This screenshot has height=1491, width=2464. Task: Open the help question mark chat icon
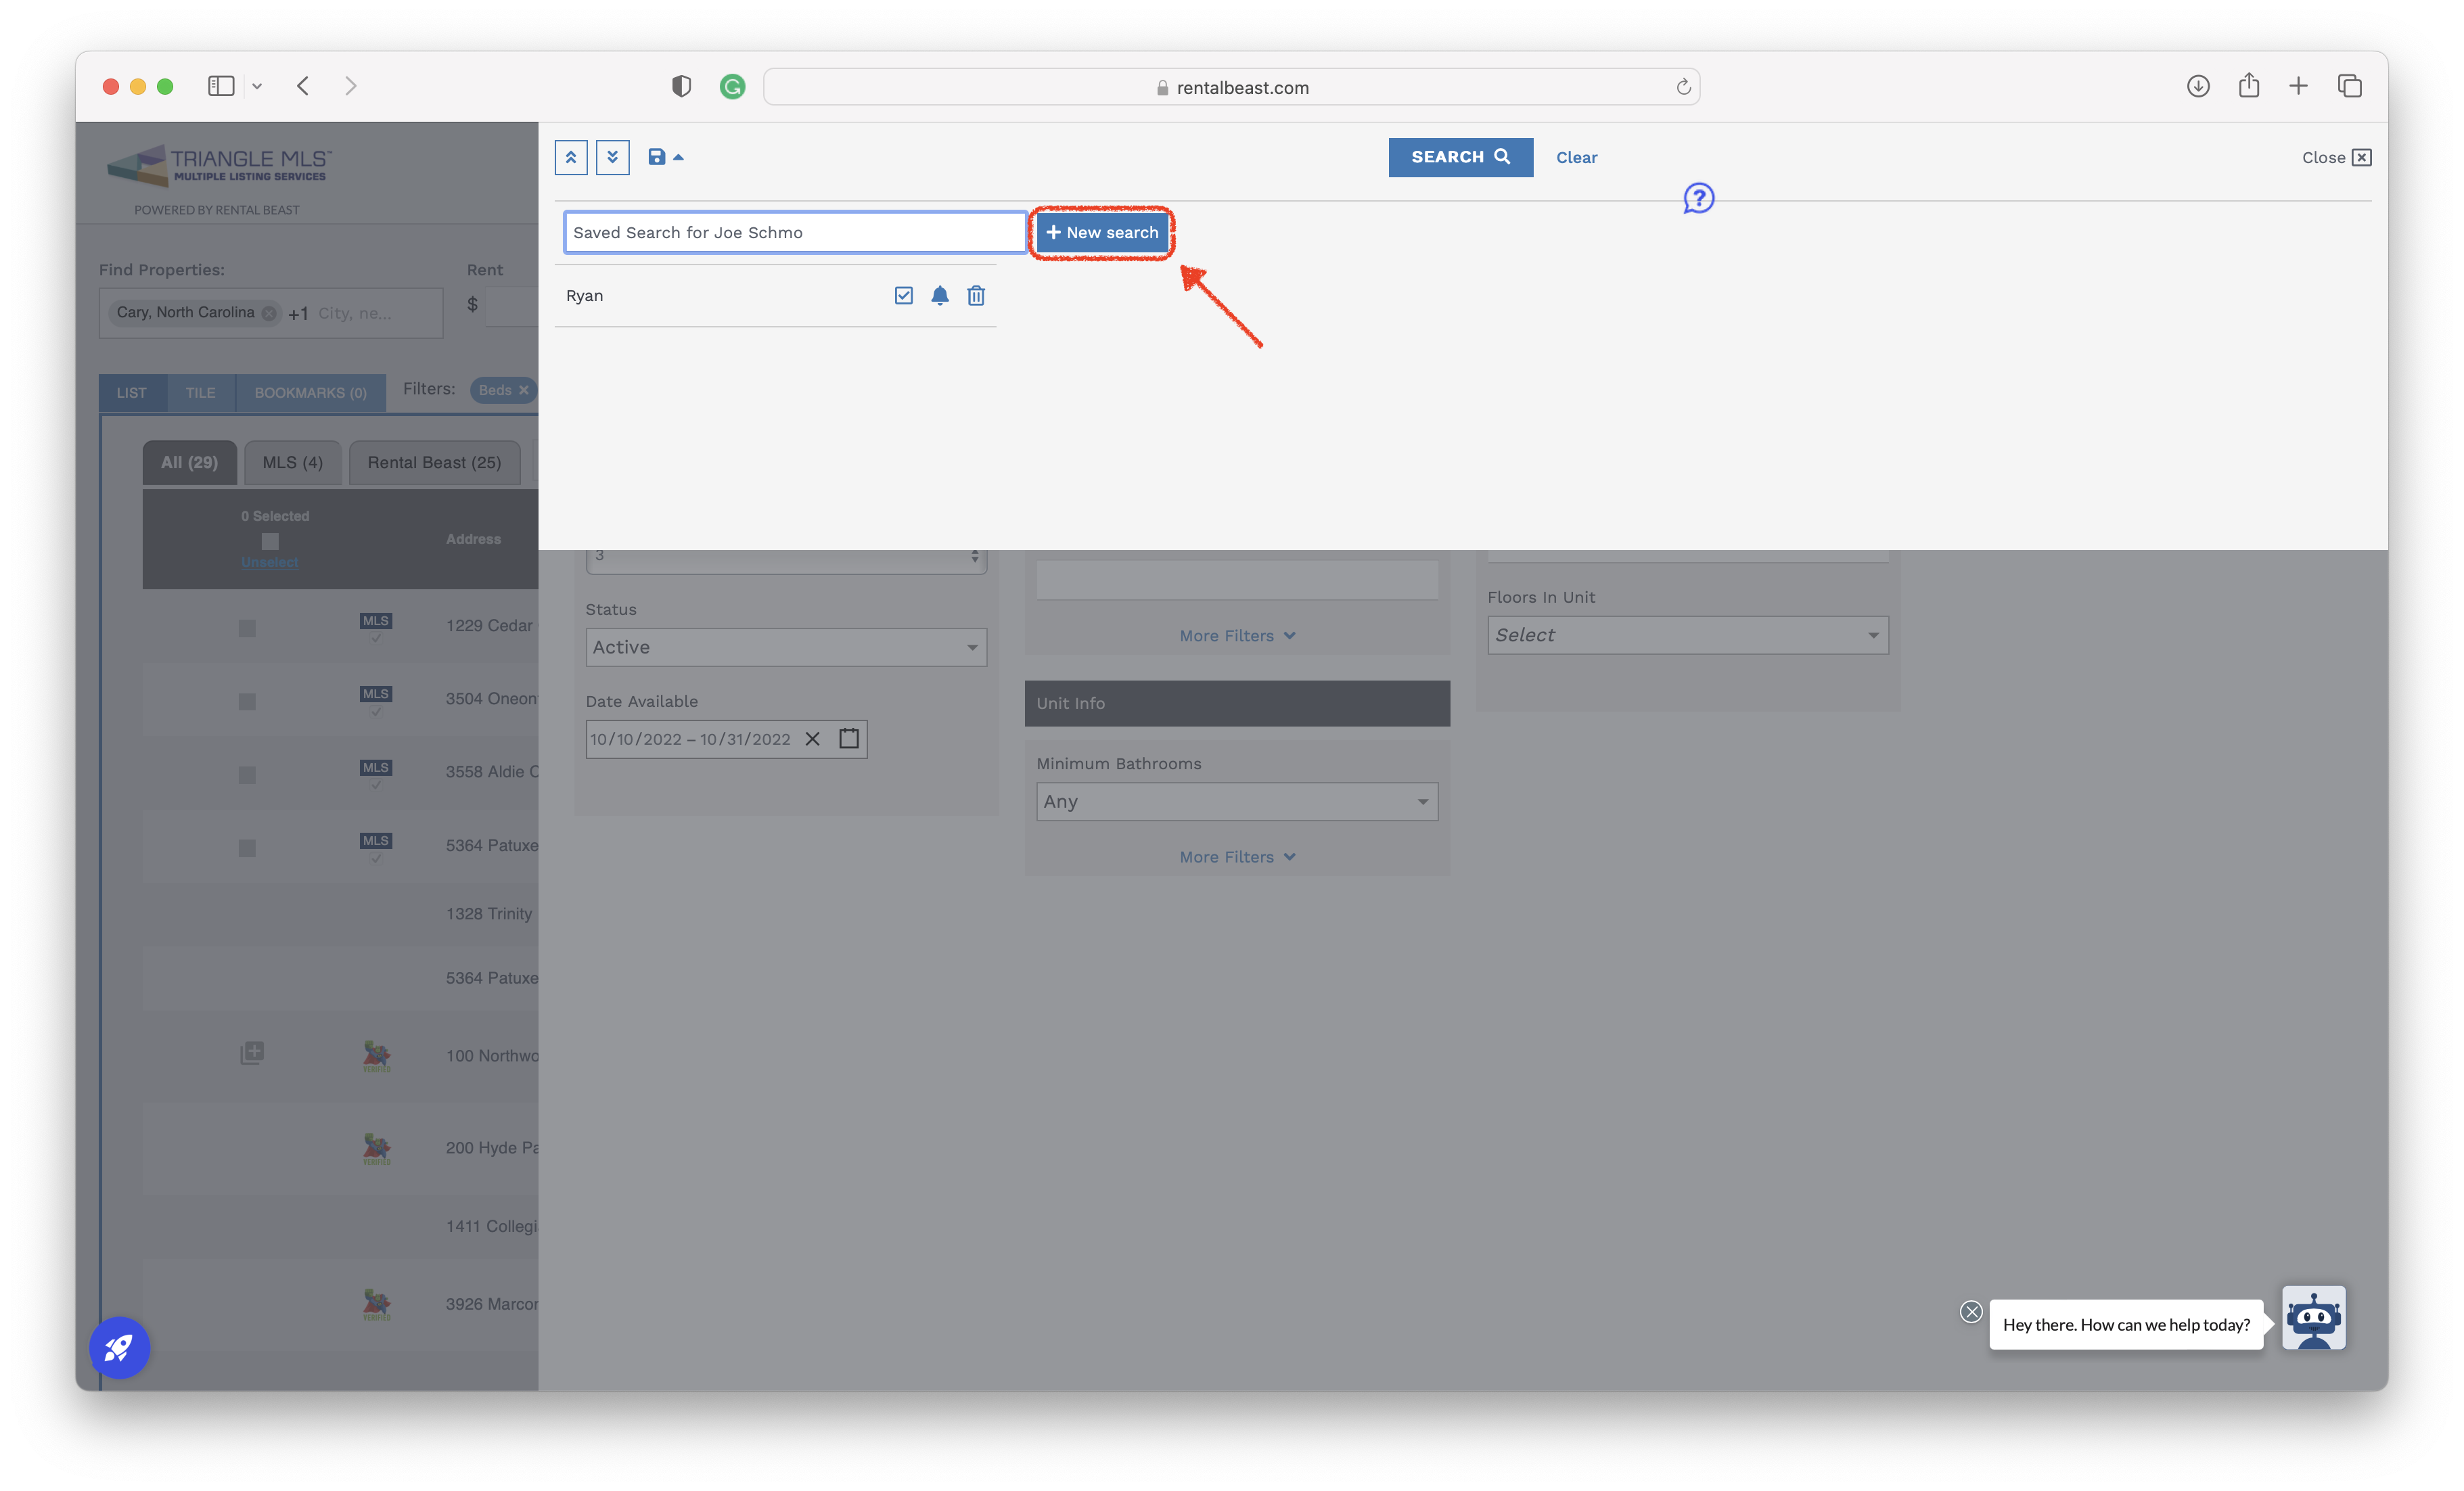click(1698, 198)
